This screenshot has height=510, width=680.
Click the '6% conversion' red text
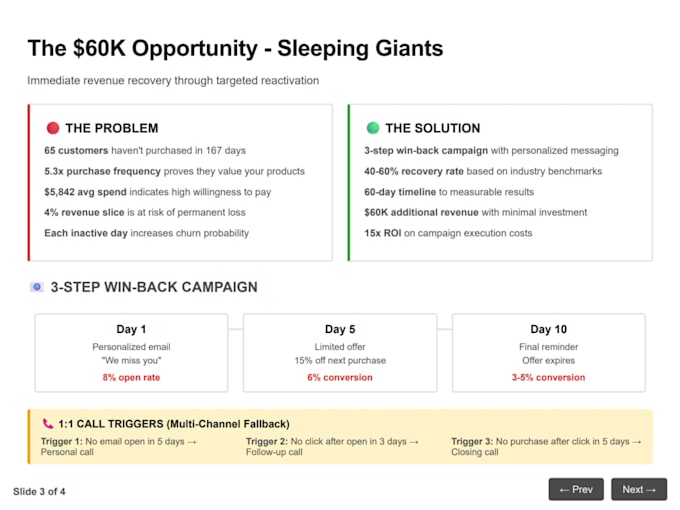[x=340, y=377]
